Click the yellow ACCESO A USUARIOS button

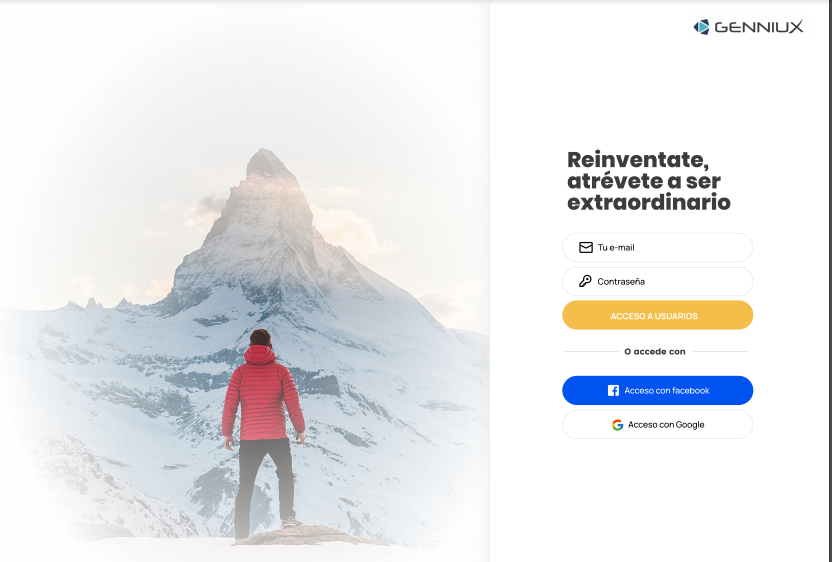(657, 315)
